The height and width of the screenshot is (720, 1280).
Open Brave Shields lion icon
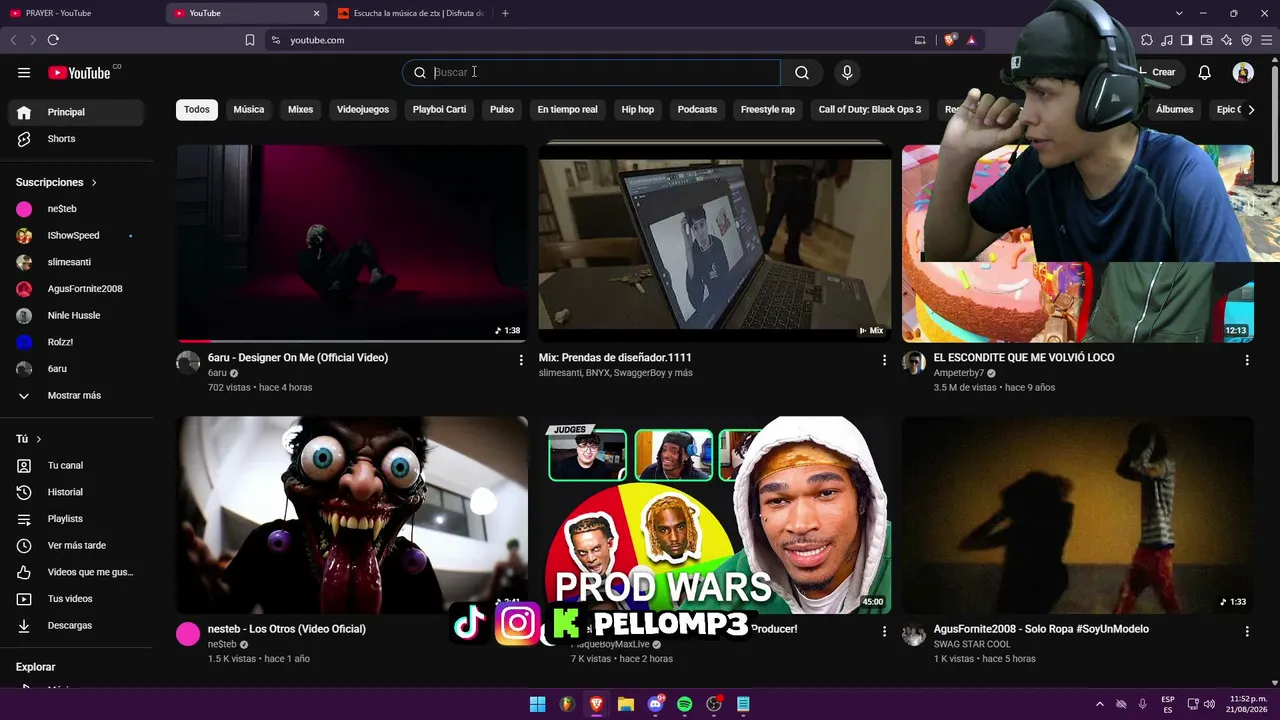tap(950, 40)
